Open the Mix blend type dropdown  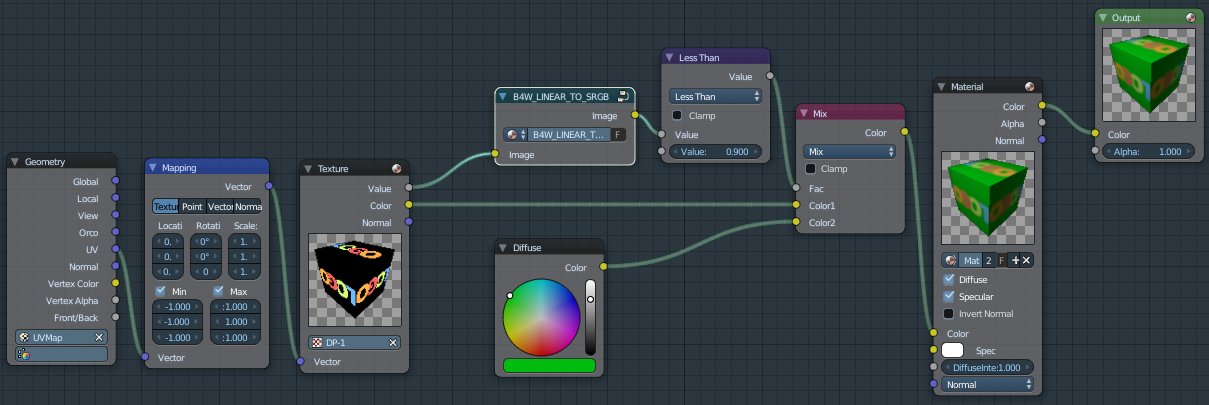click(849, 152)
